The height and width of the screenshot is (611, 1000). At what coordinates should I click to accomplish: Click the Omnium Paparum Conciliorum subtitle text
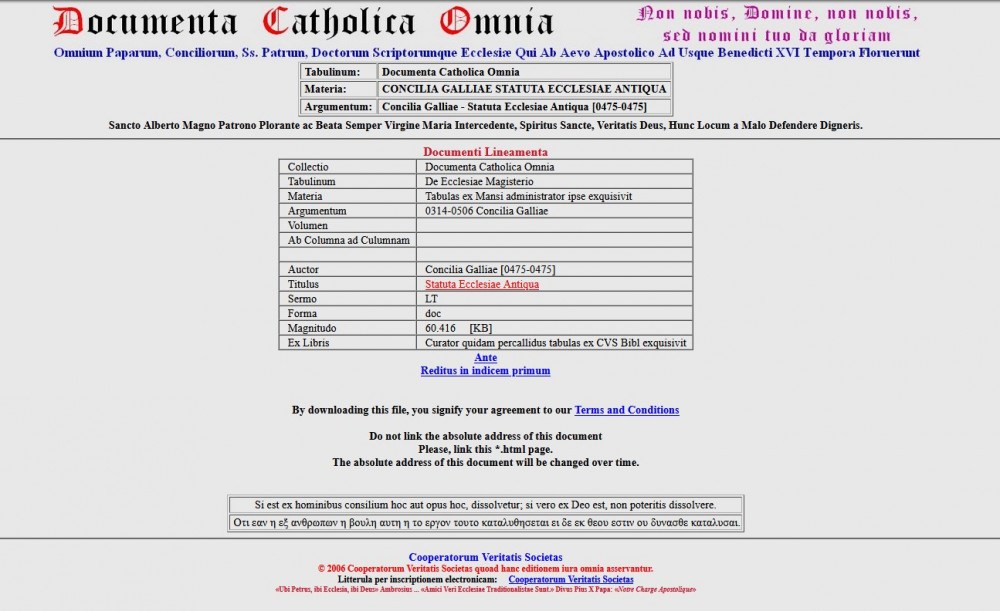tap(487, 53)
